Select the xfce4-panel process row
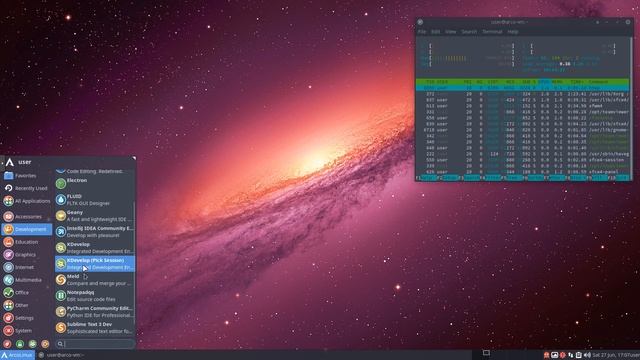Viewport: 640px width, 360px height. coord(522,172)
